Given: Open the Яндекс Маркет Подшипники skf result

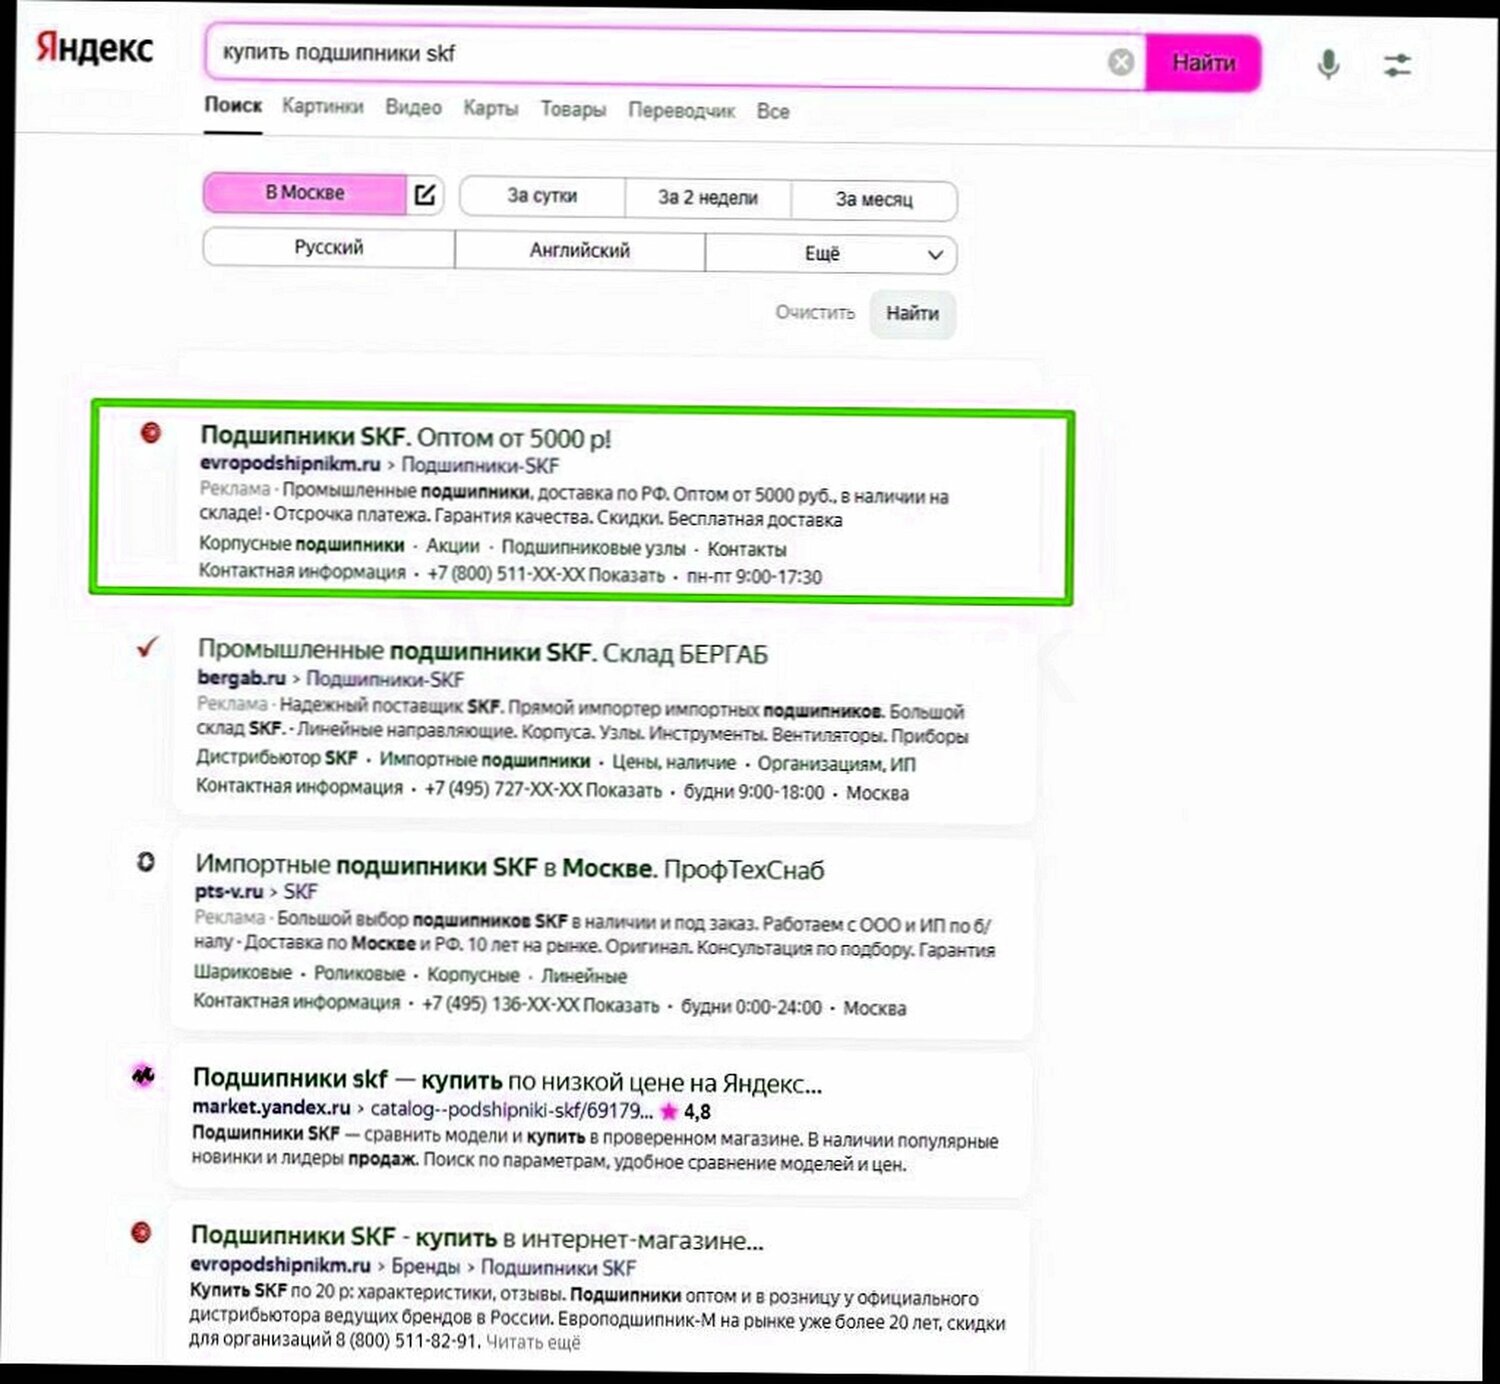Looking at the screenshot, I should (x=507, y=1081).
